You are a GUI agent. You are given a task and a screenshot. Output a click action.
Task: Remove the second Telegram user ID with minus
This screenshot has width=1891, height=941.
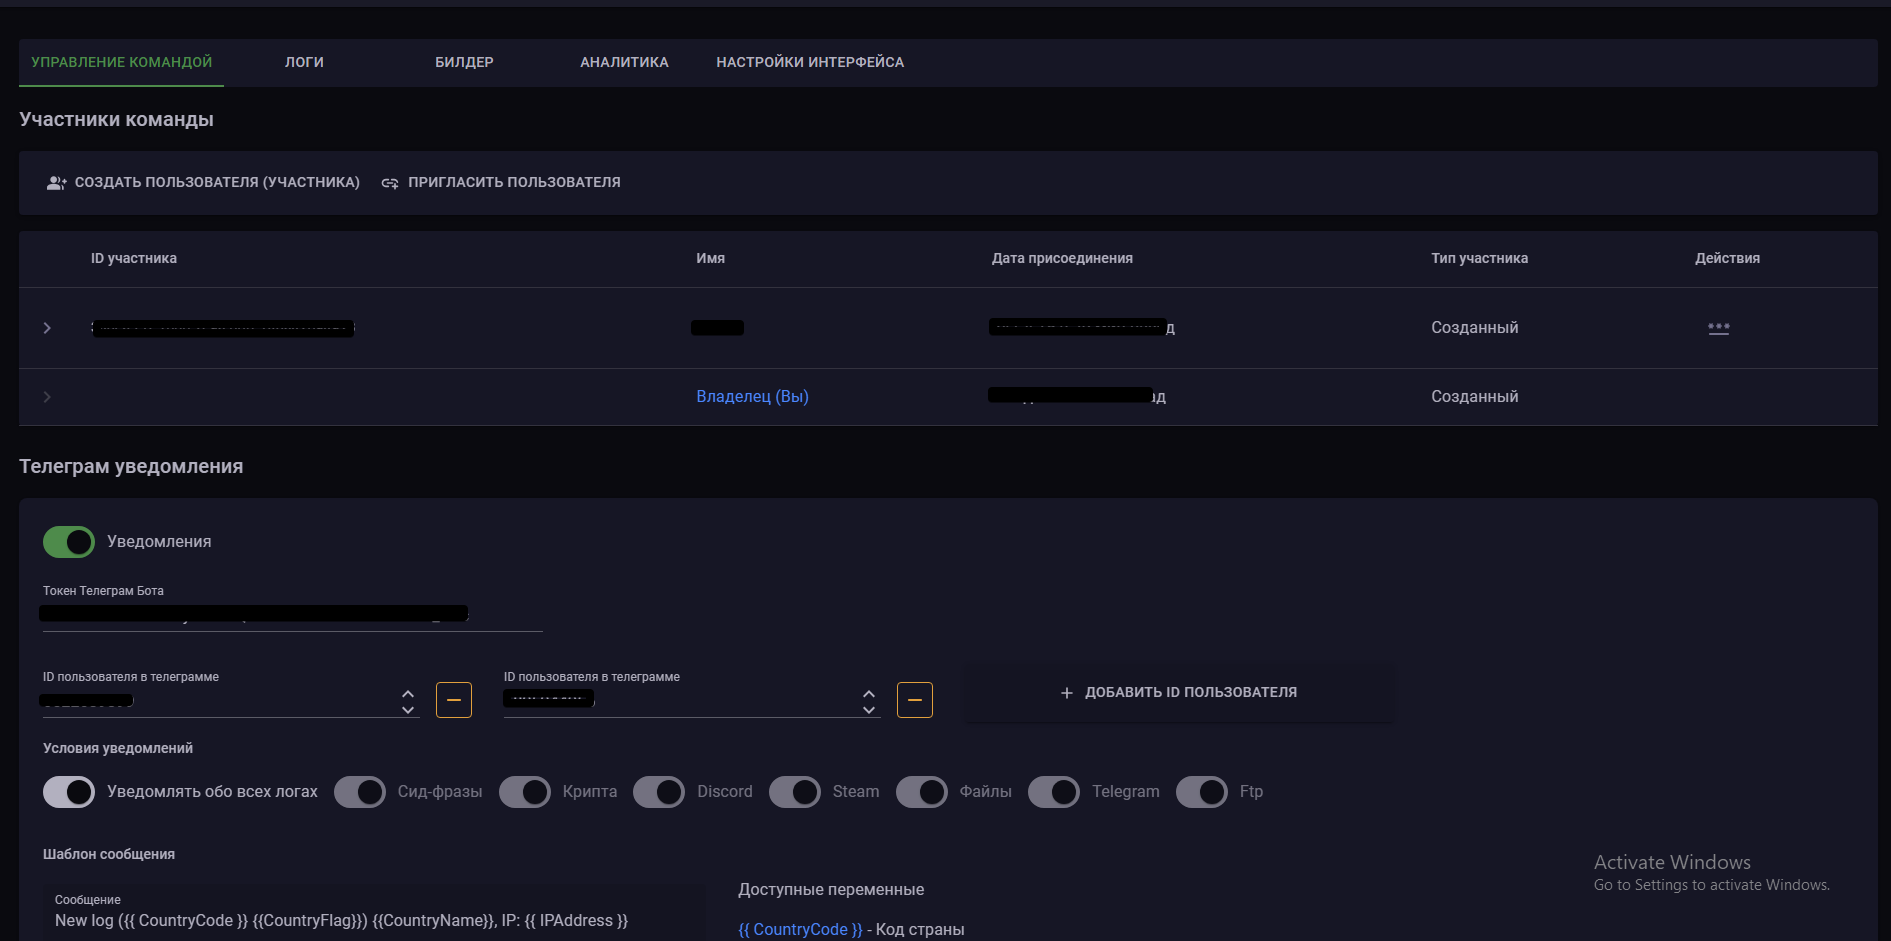pyautogui.click(x=914, y=700)
